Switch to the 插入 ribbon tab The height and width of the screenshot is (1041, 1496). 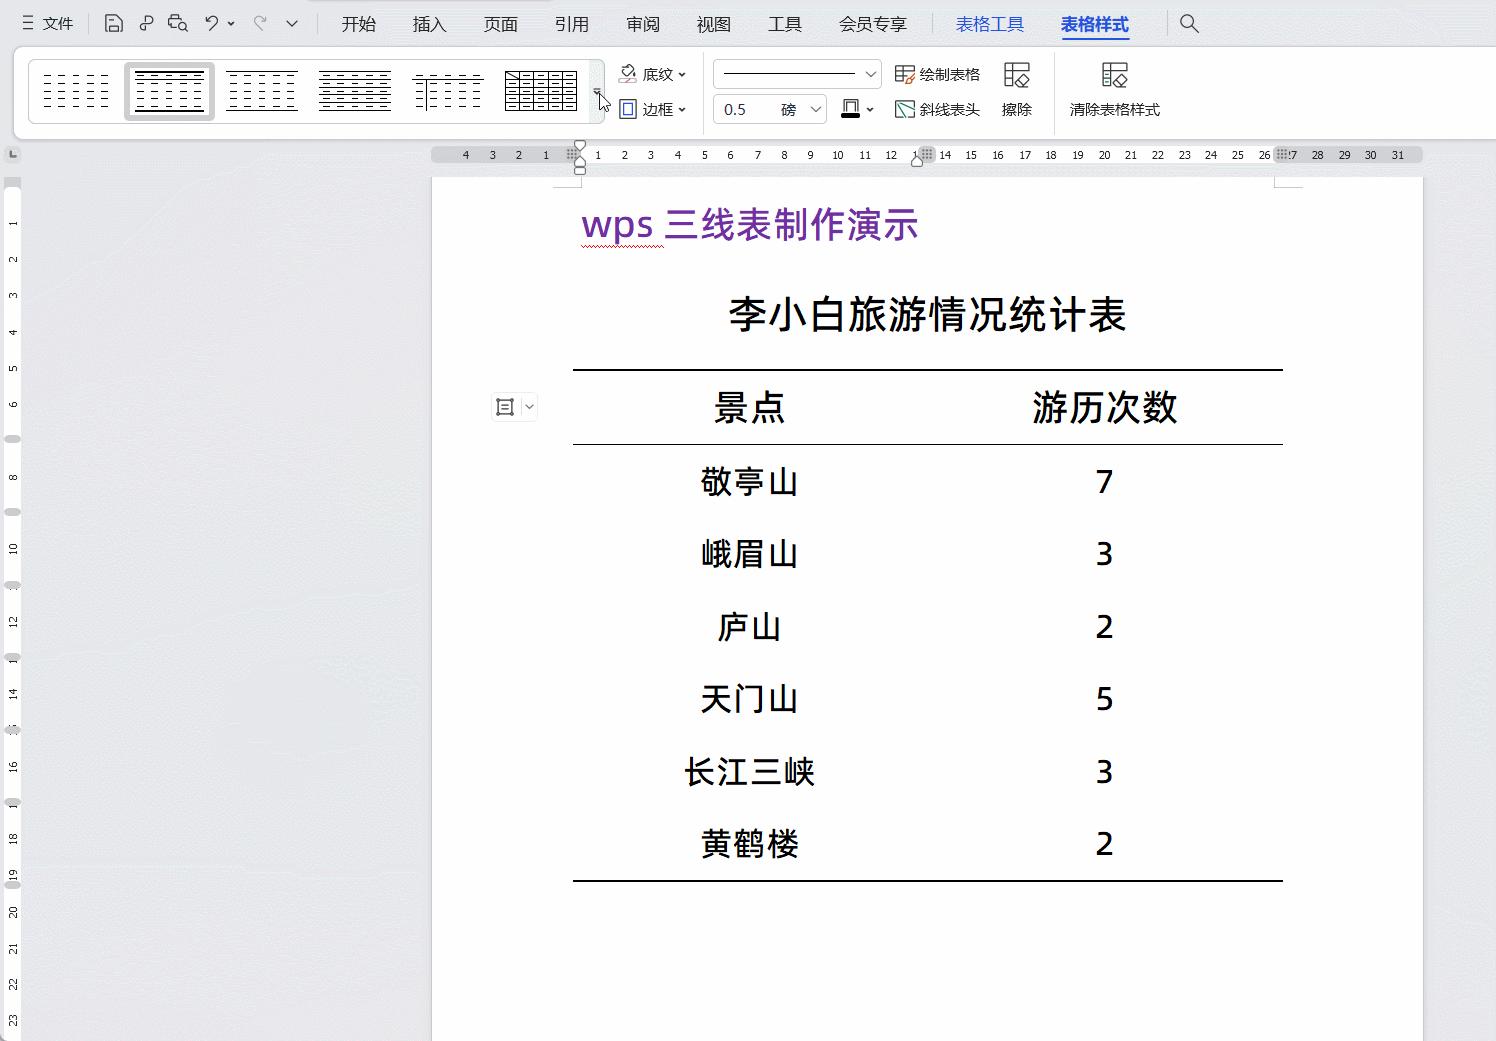point(428,23)
